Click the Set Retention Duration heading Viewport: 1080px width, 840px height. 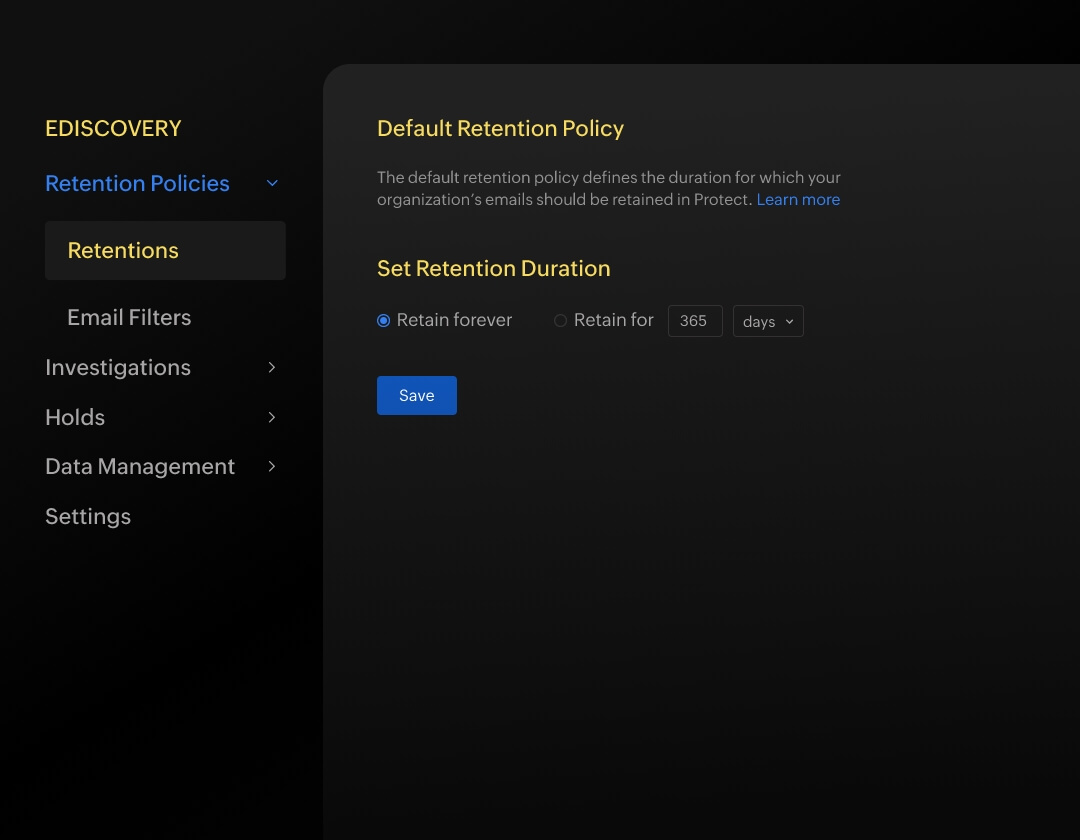[493, 269]
